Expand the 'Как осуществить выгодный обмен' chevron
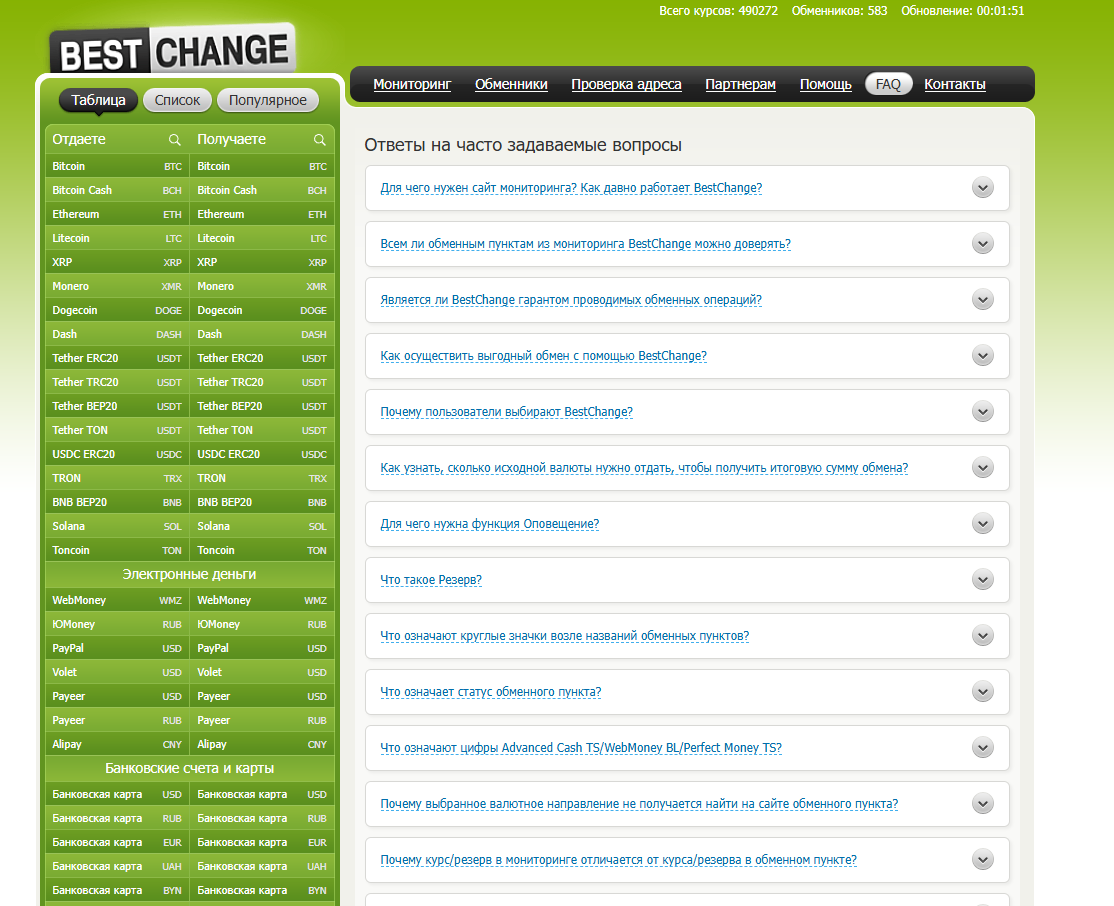 pyautogui.click(x=983, y=356)
